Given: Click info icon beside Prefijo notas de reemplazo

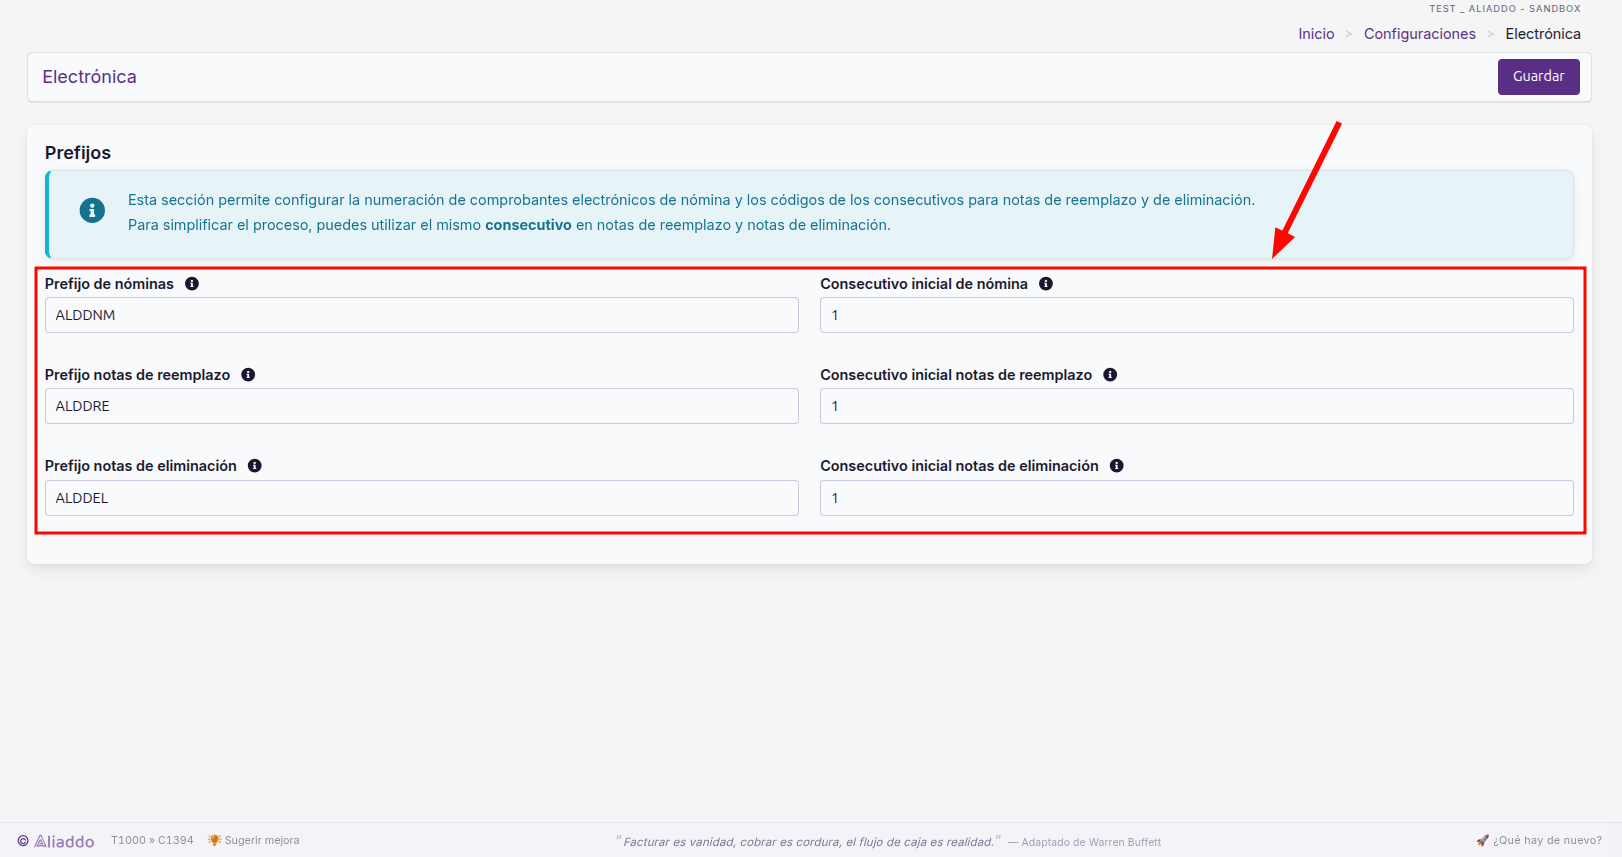Looking at the screenshot, I should [248, 375].
